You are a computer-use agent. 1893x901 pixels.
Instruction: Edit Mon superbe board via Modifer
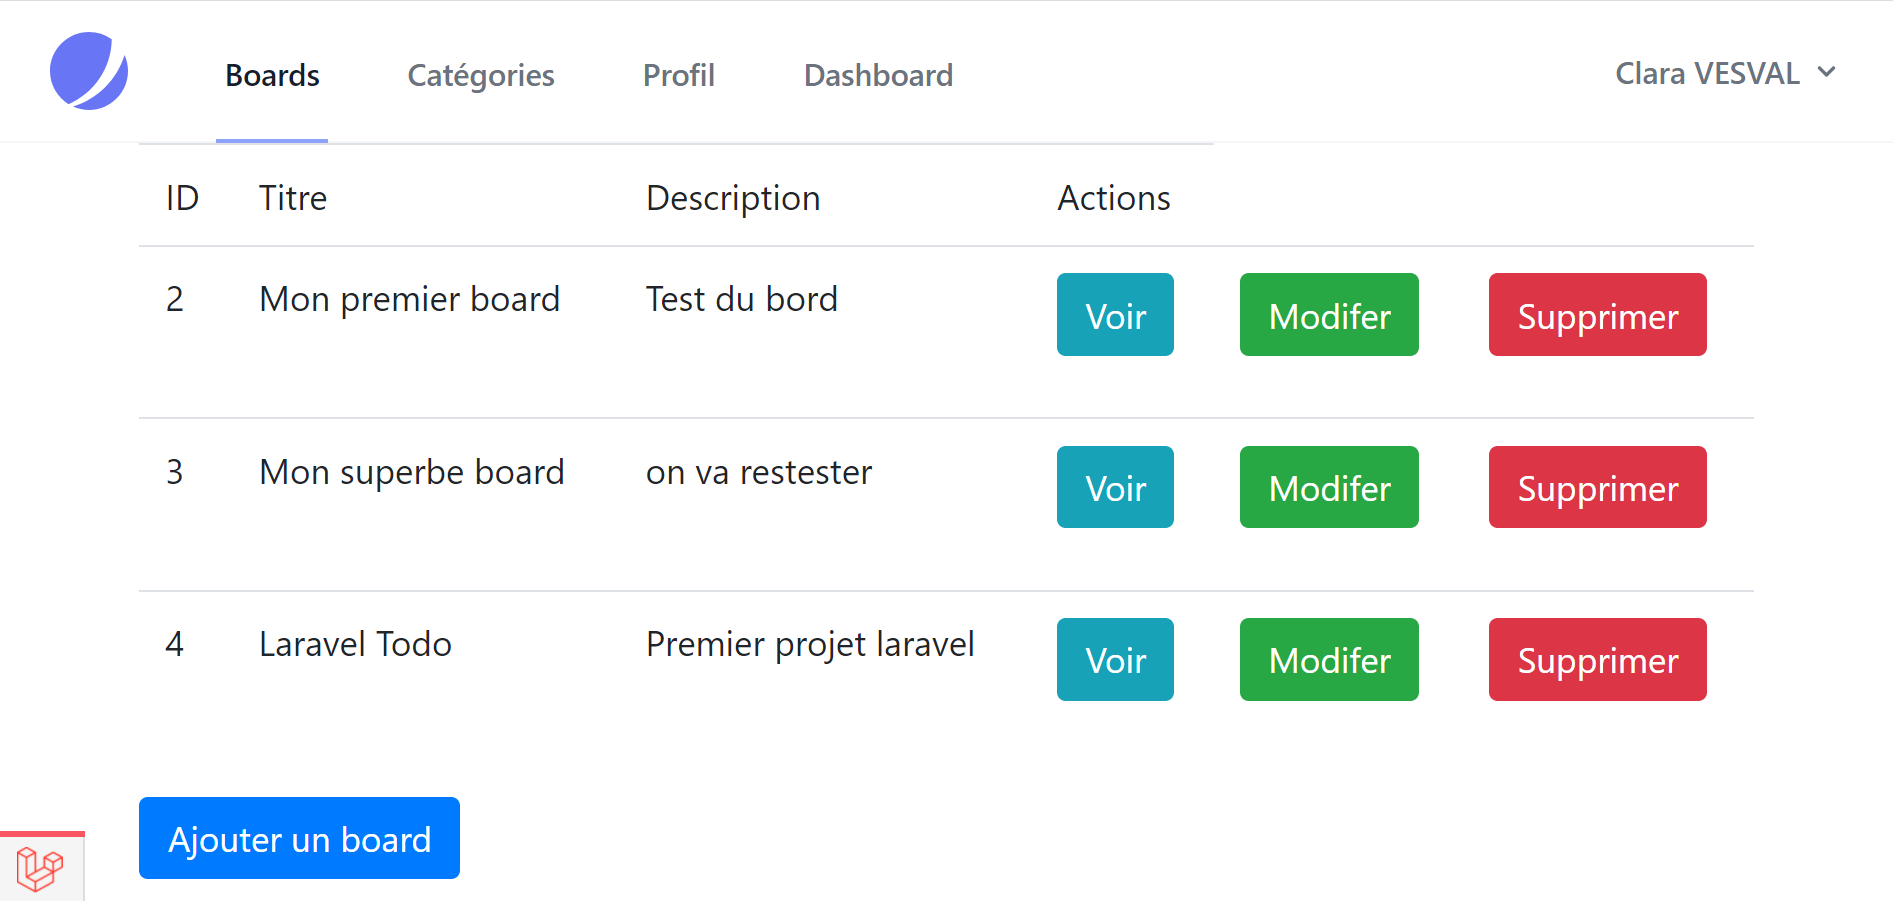point(1329,487)
